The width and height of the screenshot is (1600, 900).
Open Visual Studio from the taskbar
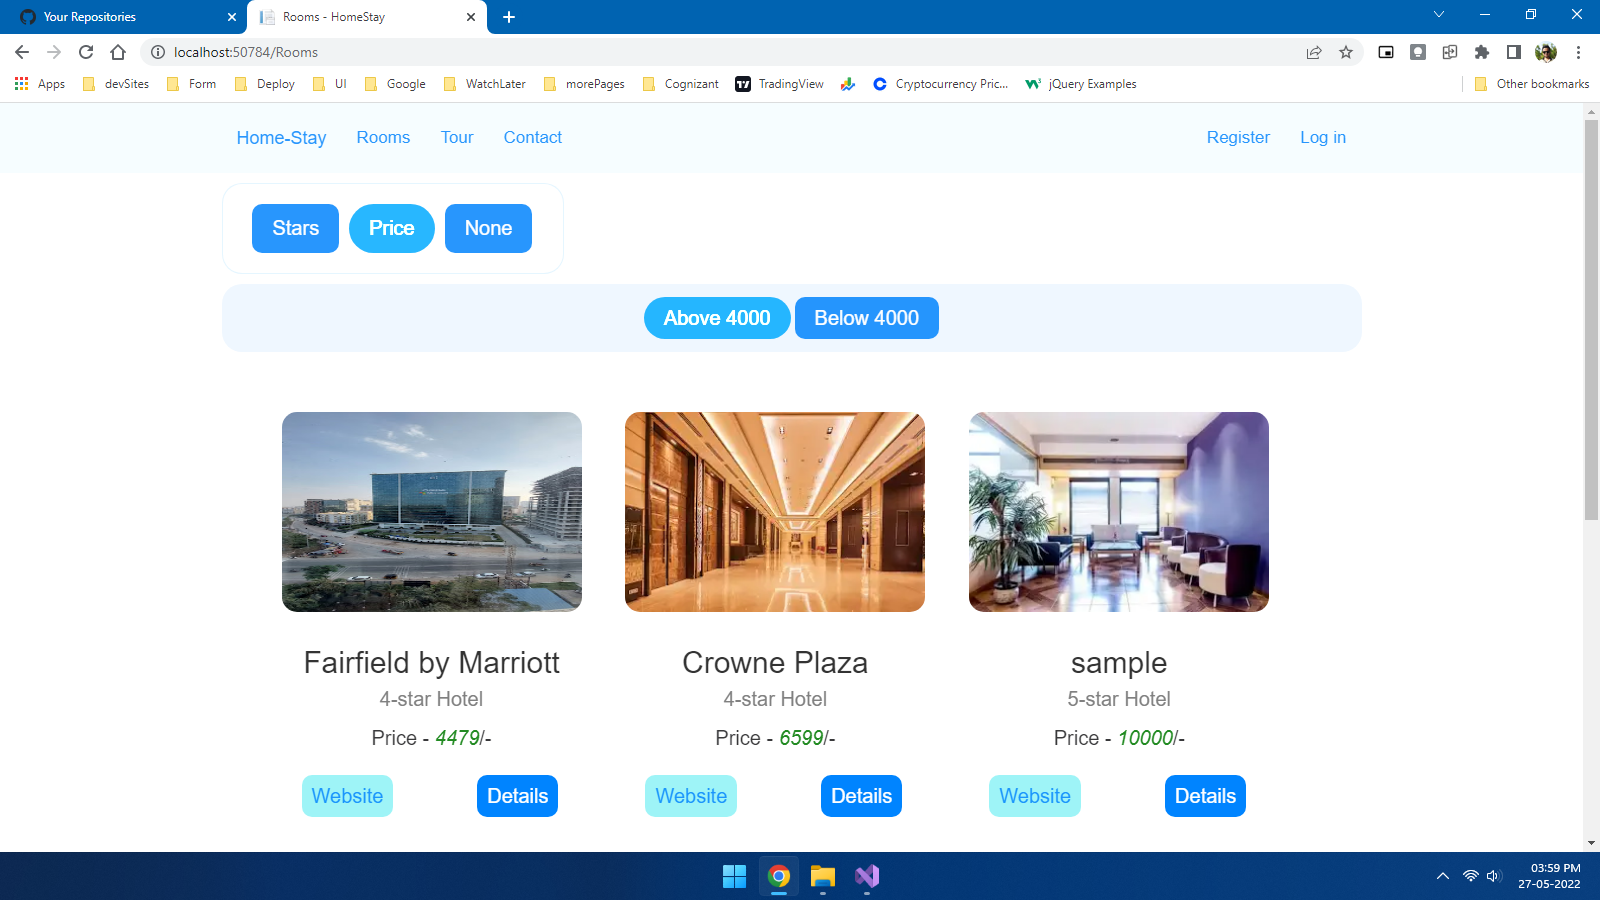click(866, 876)
